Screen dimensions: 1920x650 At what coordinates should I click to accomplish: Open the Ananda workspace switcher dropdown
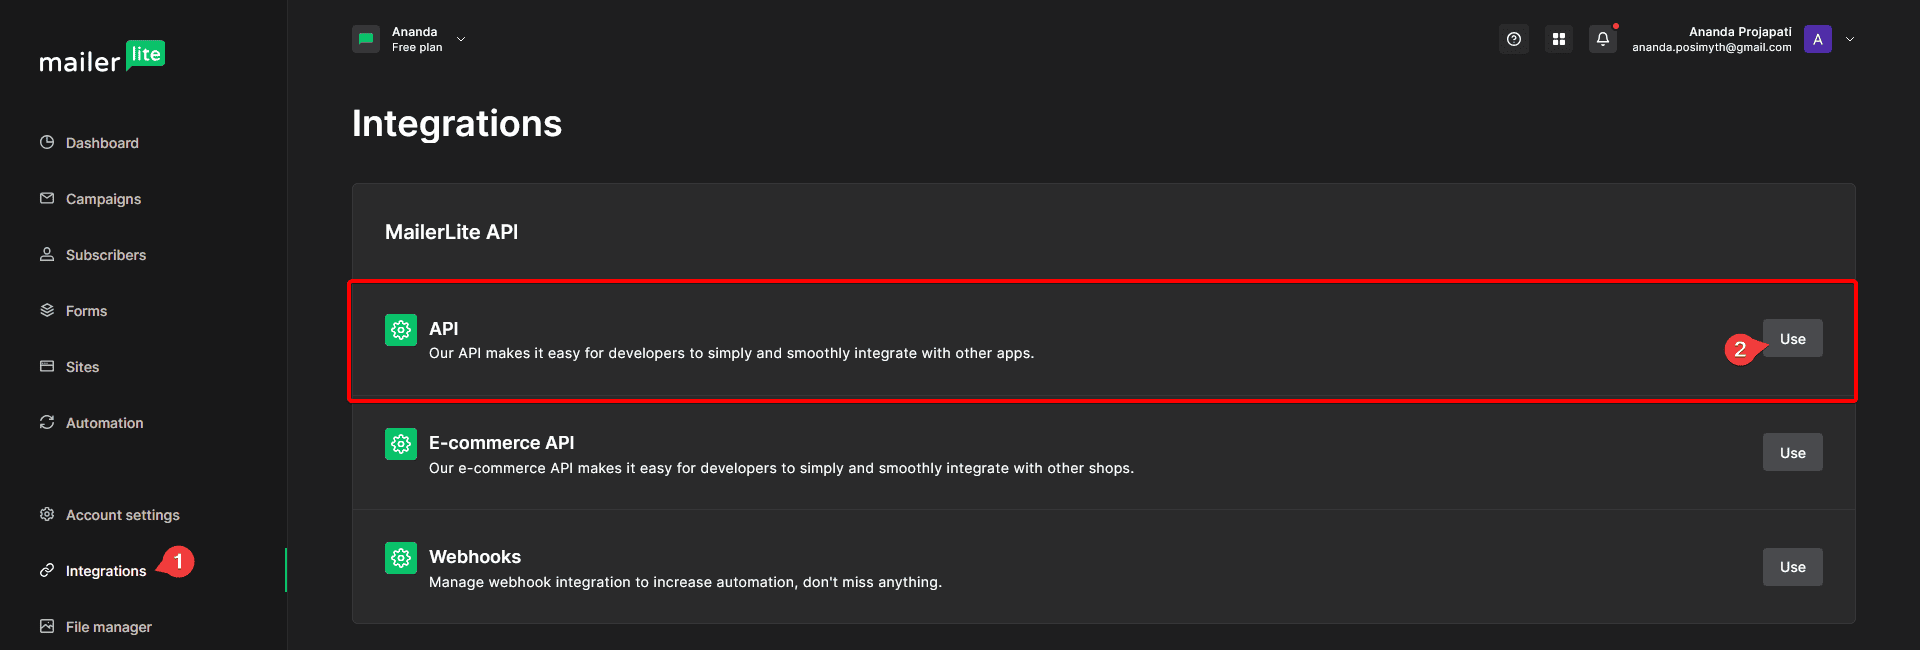point(460,39)
